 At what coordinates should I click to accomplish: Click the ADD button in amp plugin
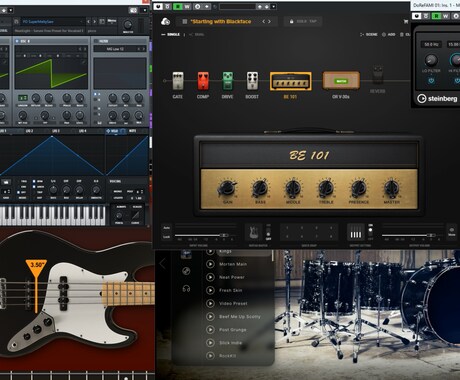tap(388, 34)
